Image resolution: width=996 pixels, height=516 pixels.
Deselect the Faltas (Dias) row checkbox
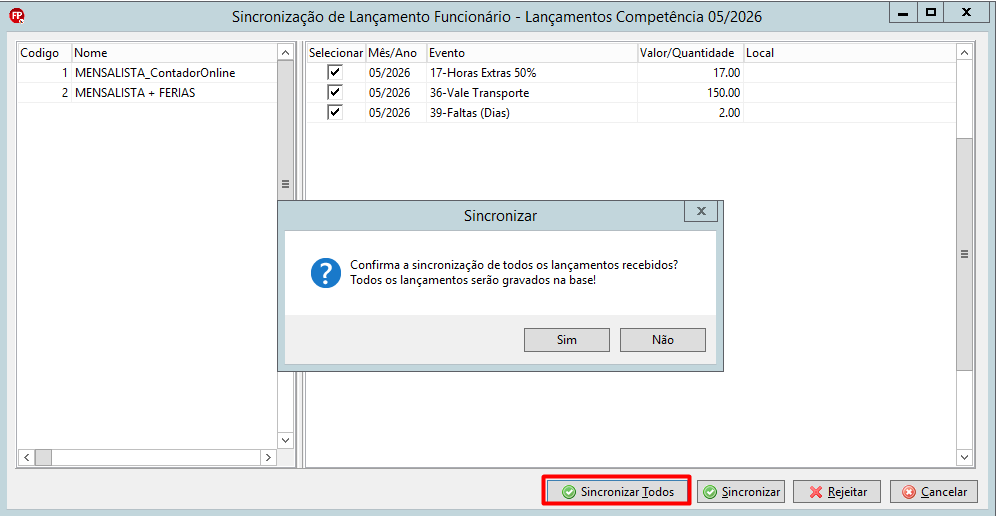coord(335,112)
